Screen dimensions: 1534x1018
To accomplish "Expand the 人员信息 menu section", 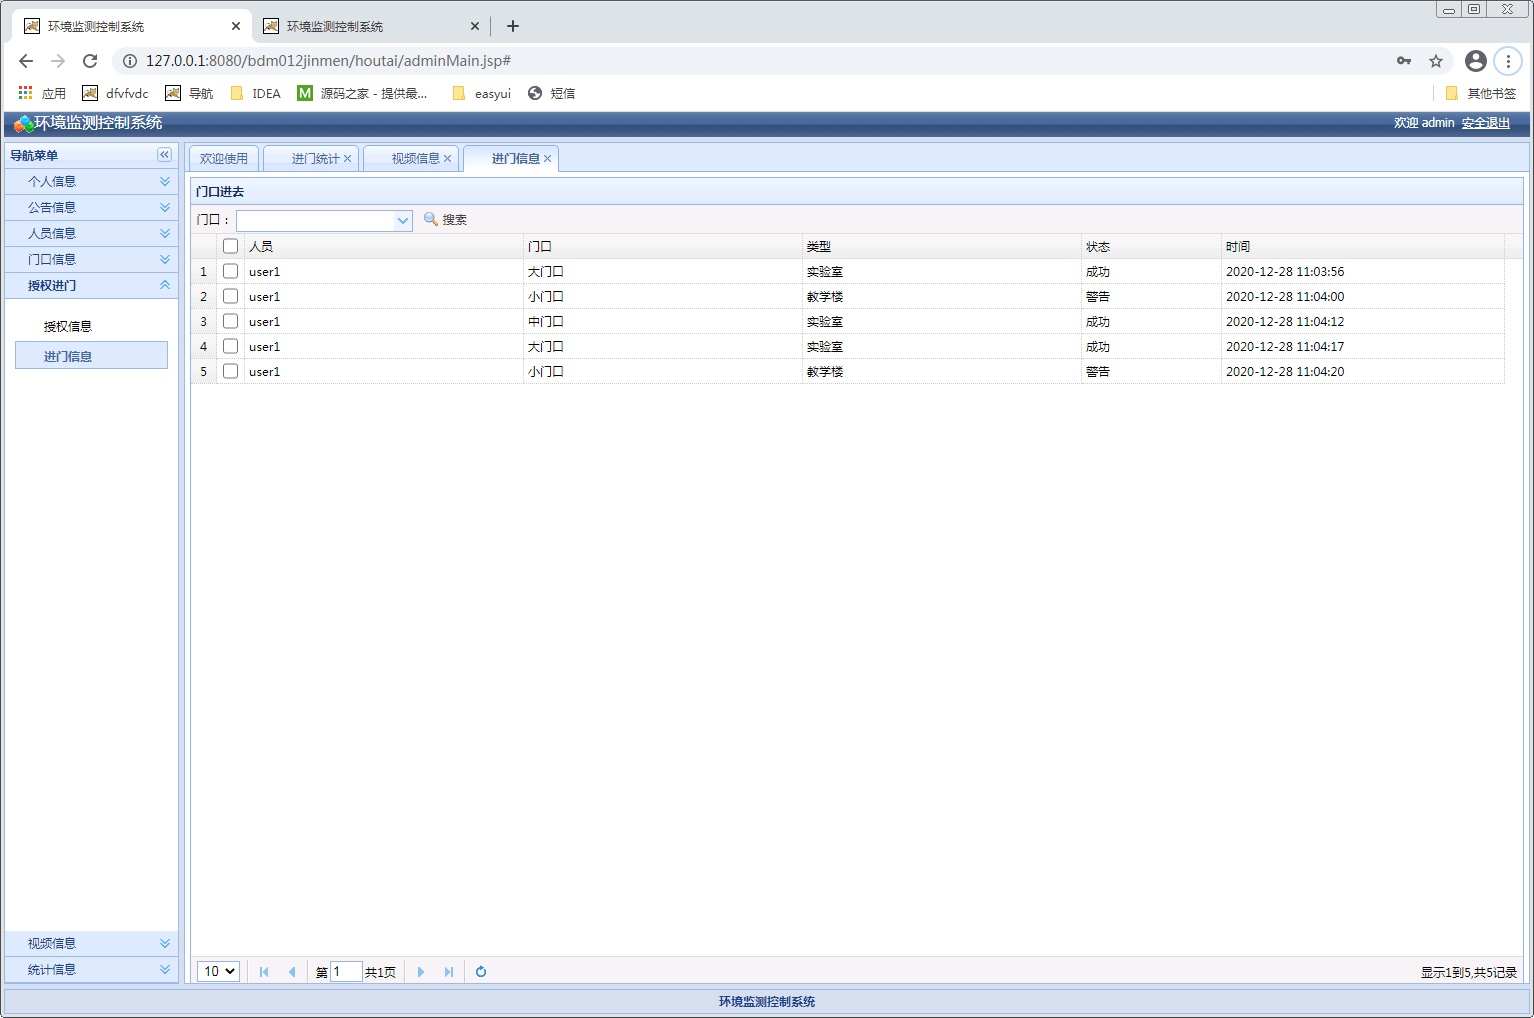I will (91, 233).
